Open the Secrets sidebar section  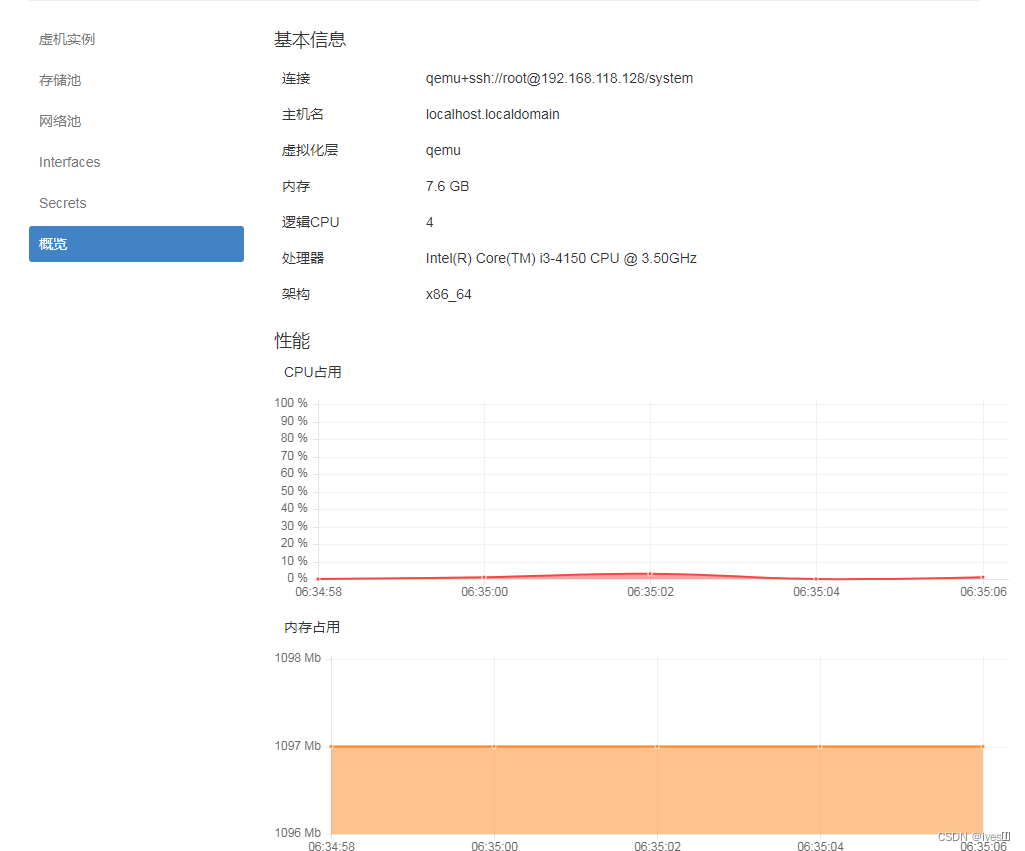(62, 203)
